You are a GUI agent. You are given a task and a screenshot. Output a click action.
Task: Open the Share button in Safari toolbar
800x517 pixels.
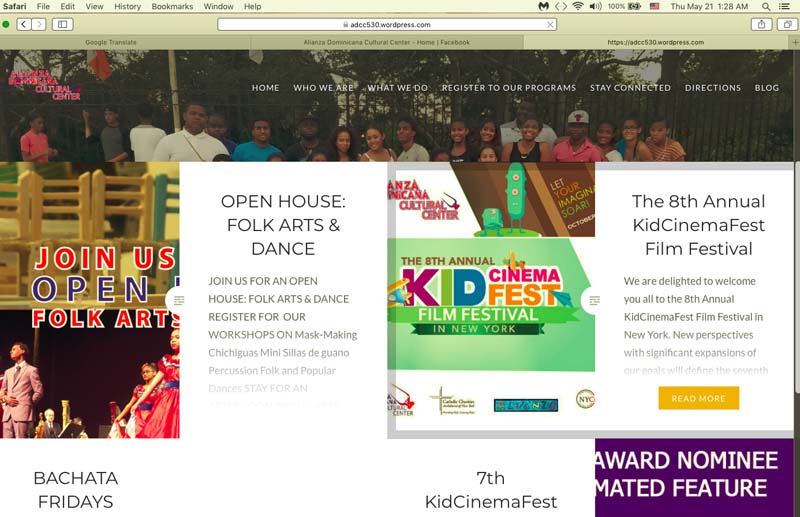pos(761,24)
